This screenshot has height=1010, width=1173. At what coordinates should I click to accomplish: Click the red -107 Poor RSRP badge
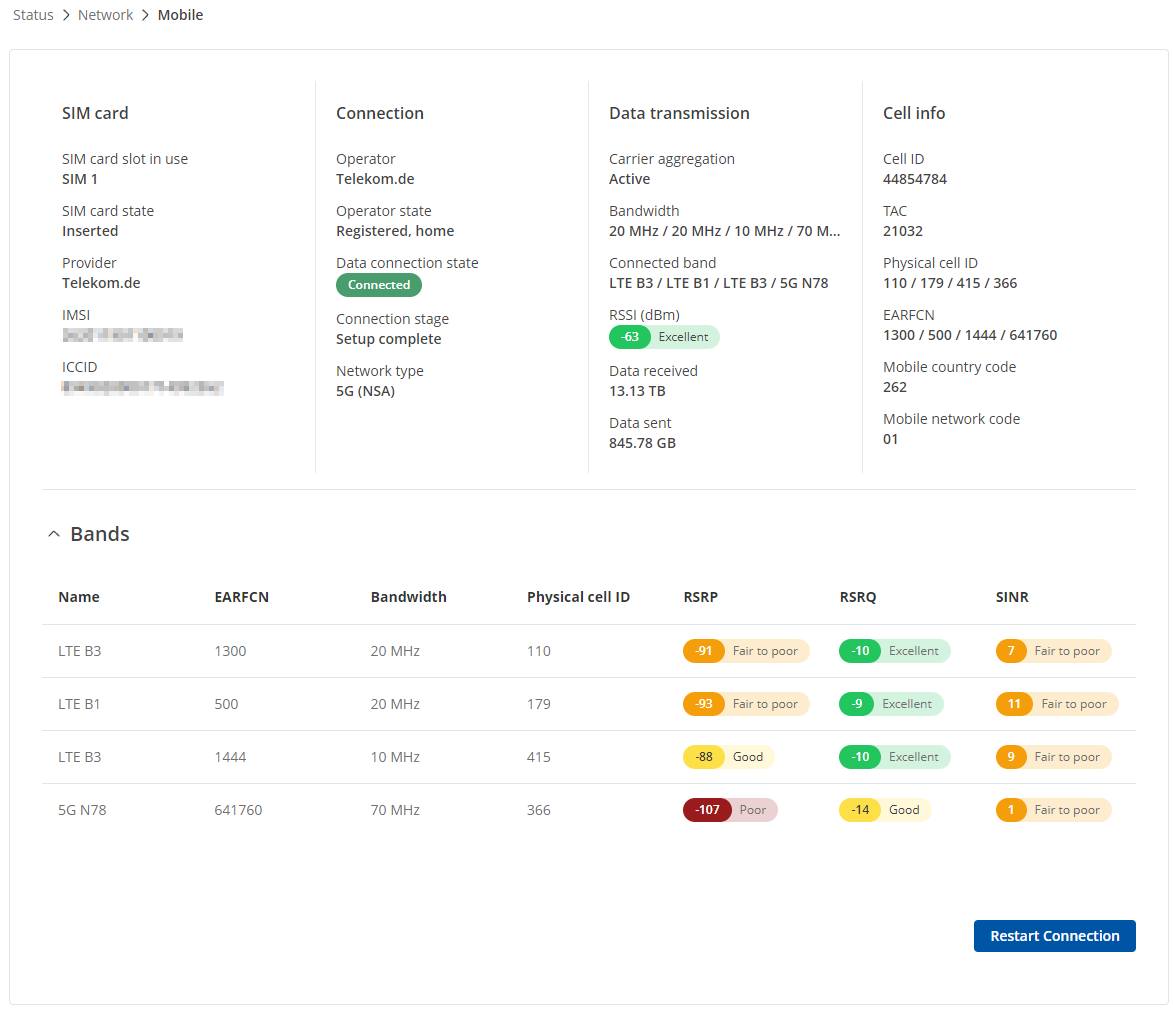pyautogui.click(x=729, y=810)
